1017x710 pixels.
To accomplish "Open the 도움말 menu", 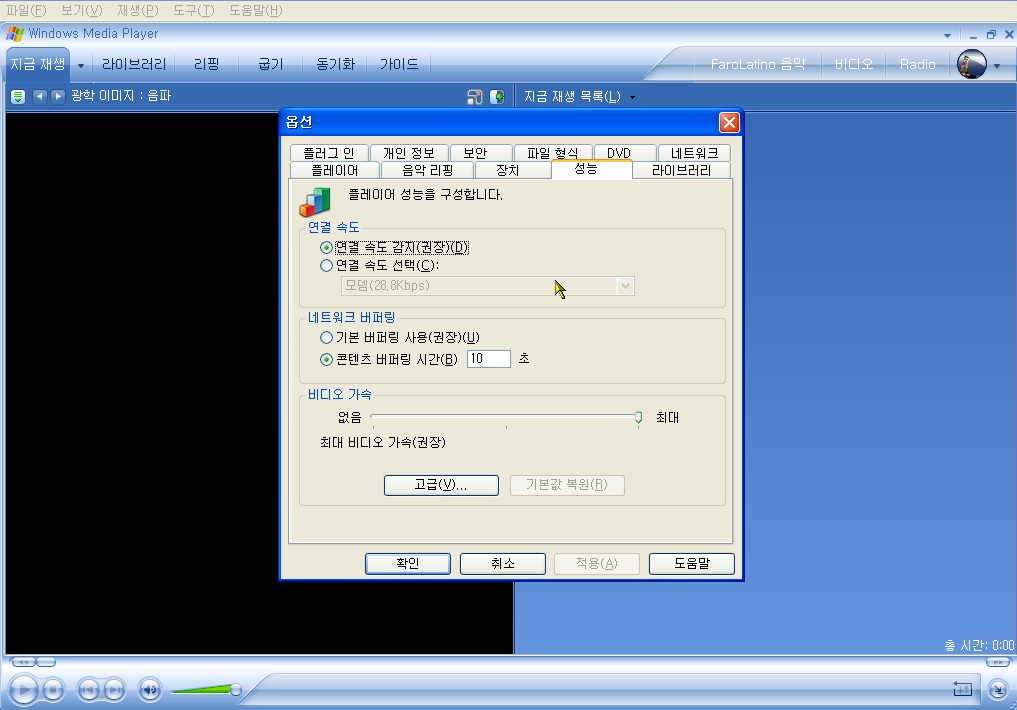I will tap(256, 10).
